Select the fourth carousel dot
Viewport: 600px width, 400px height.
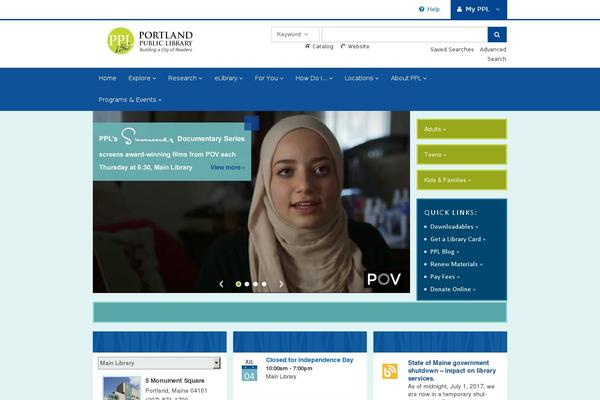click(x=264, y=284)
